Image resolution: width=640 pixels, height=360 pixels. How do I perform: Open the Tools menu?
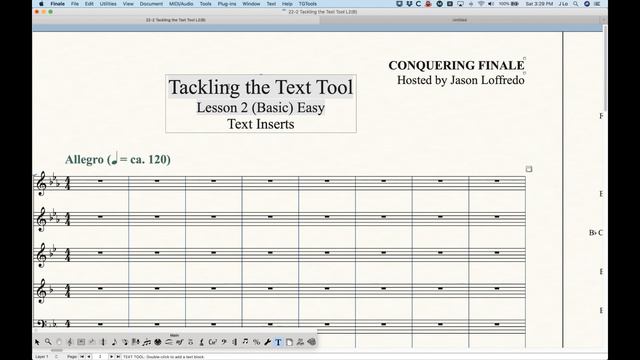[205, 4]
